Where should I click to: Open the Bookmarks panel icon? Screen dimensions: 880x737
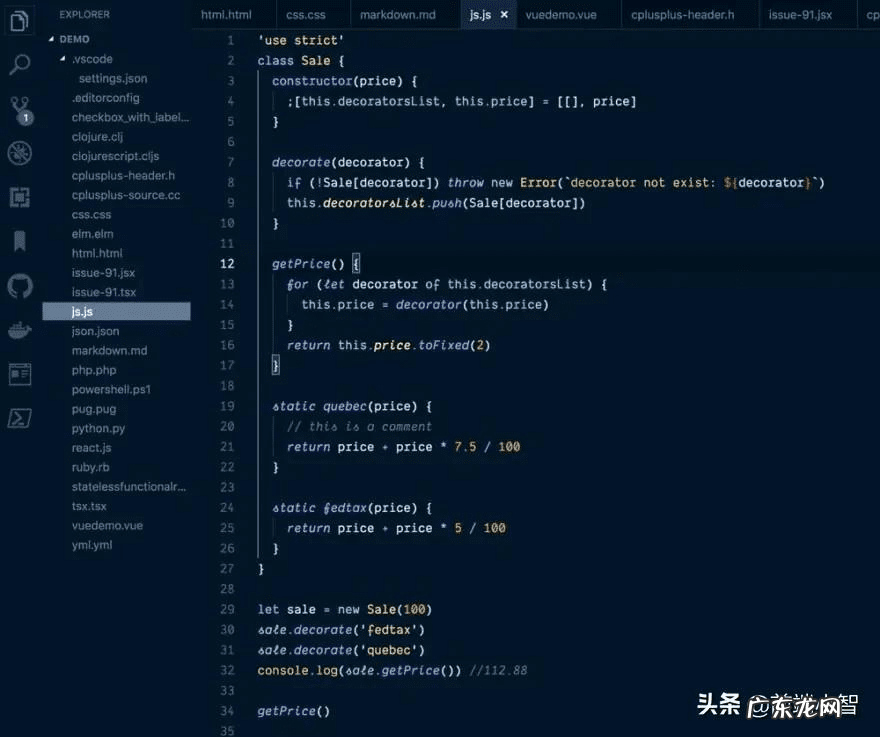19,241
